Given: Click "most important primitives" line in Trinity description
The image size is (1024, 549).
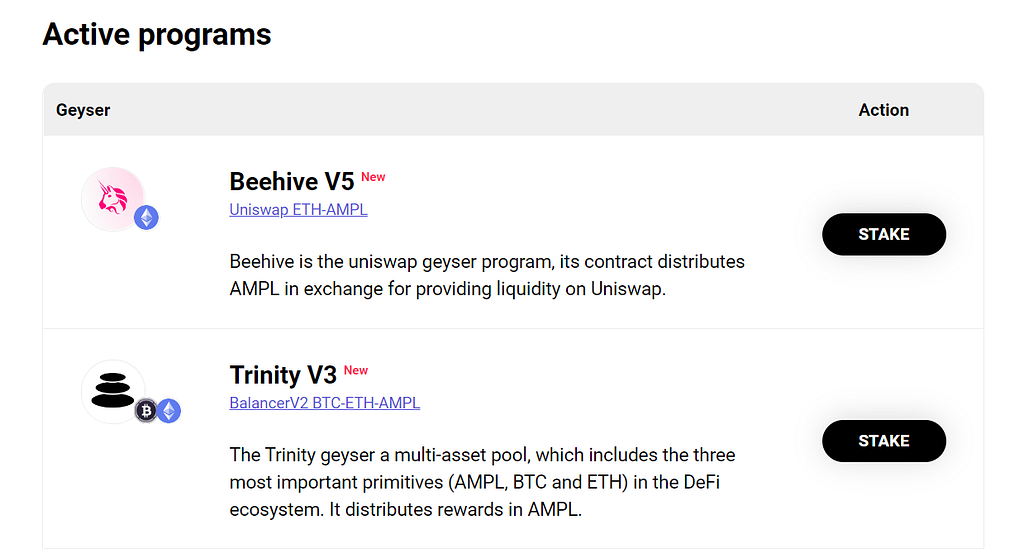Looking at the screenshot, I should [475, 482].
